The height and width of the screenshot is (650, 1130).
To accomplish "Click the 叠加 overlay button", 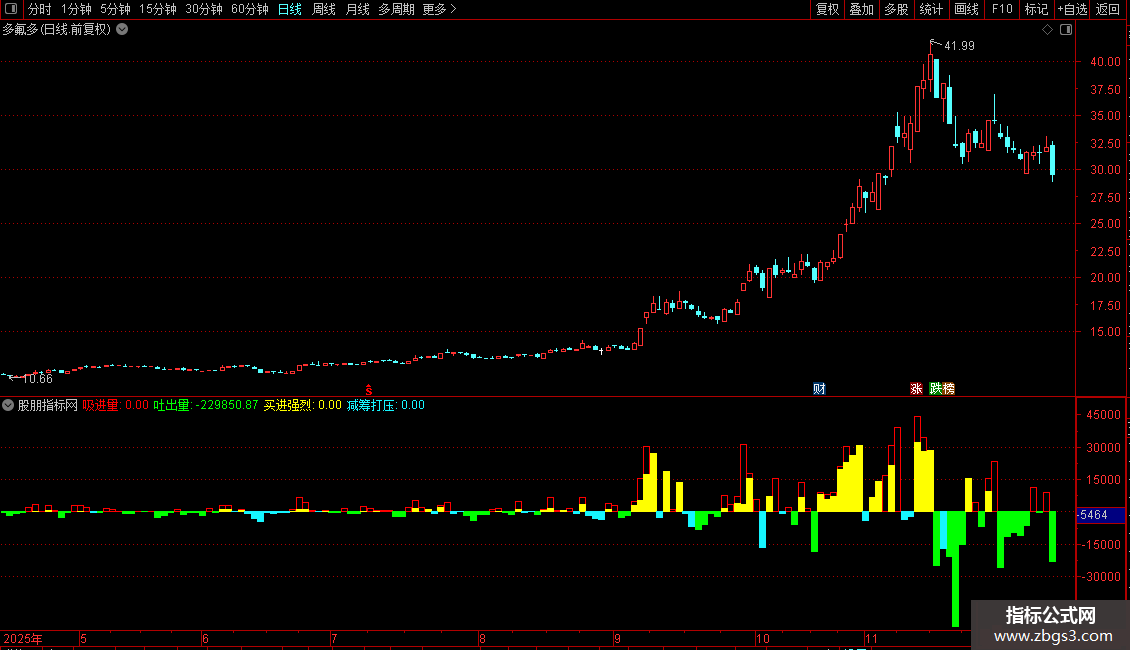I will (x=861, y=9).
